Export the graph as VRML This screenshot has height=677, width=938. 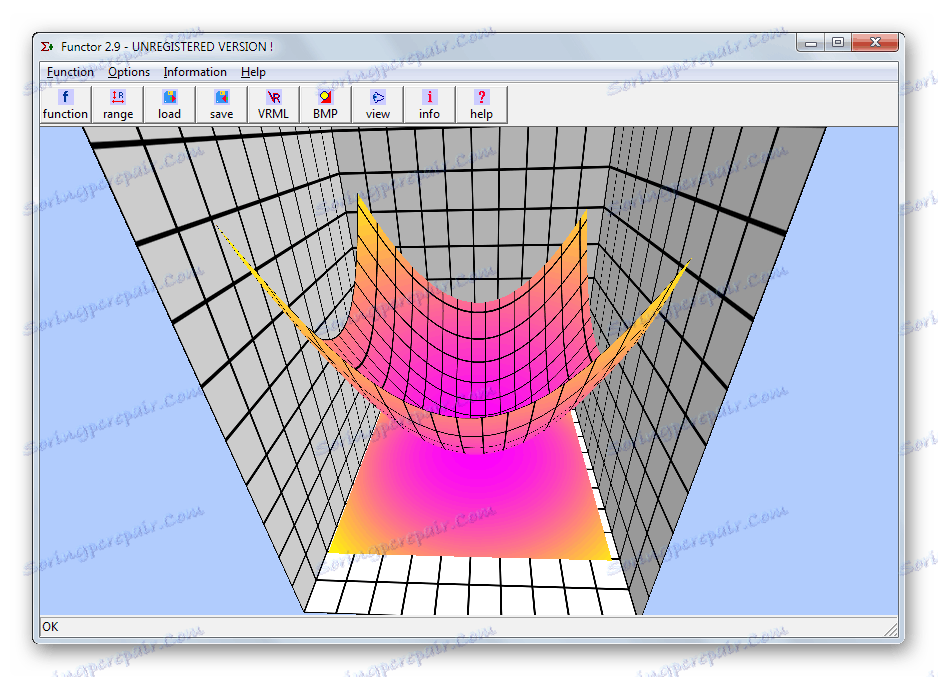coord(273,105)
